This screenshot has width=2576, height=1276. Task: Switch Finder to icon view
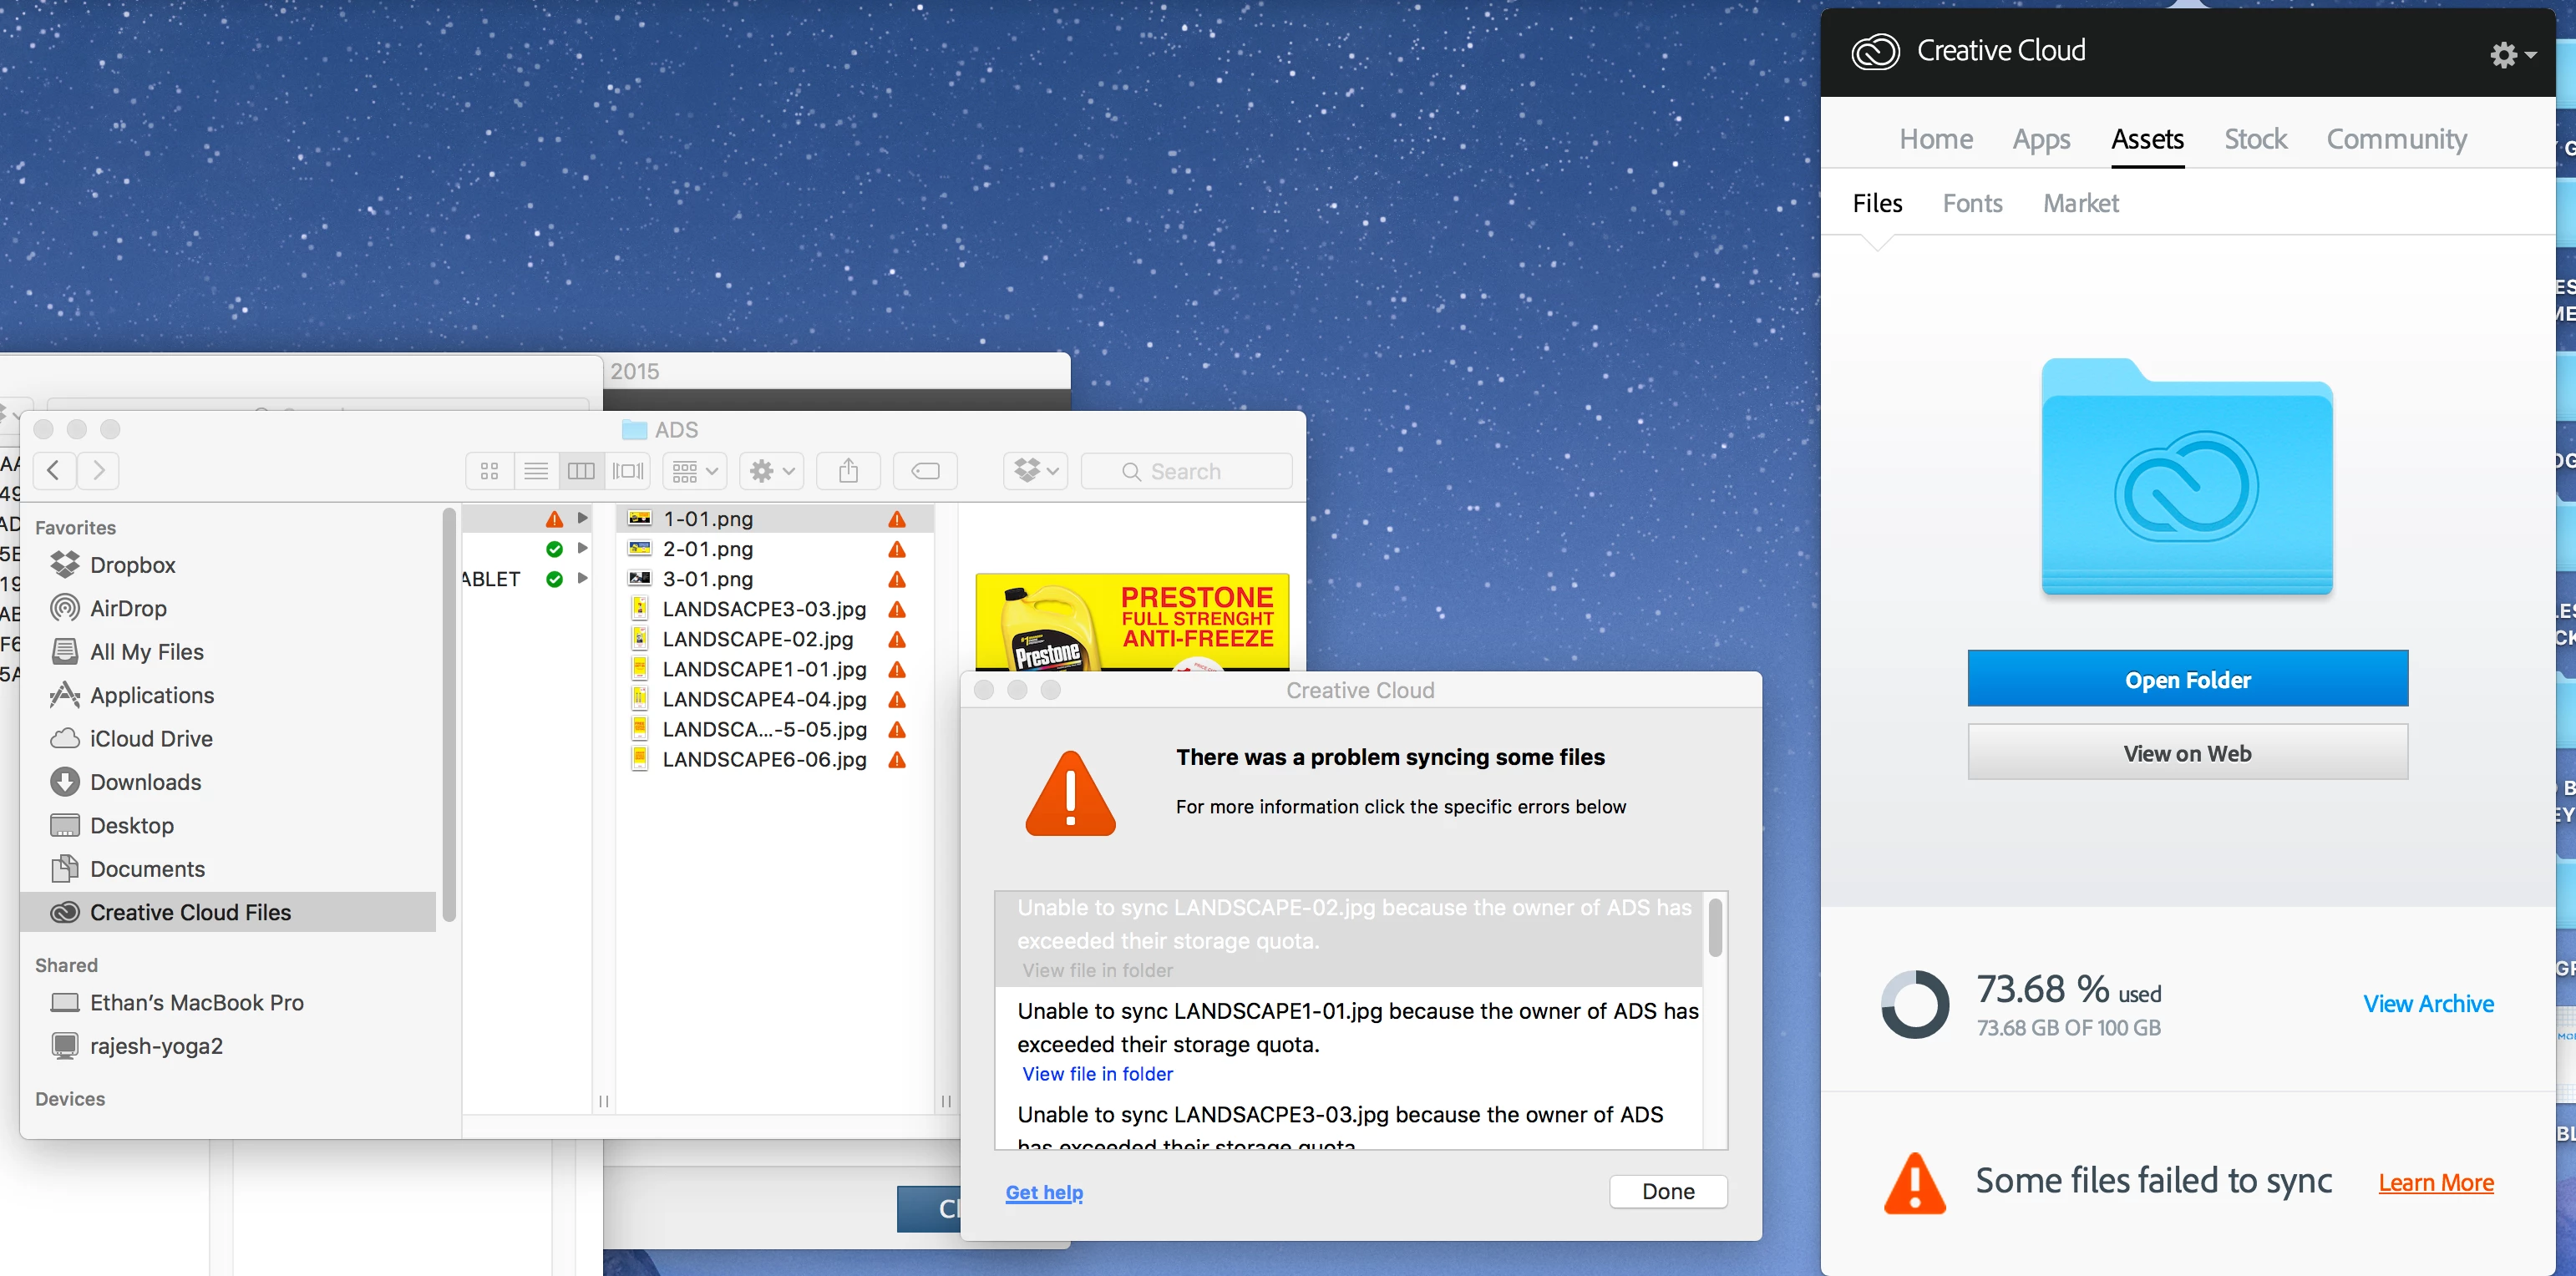click(489, 471)
